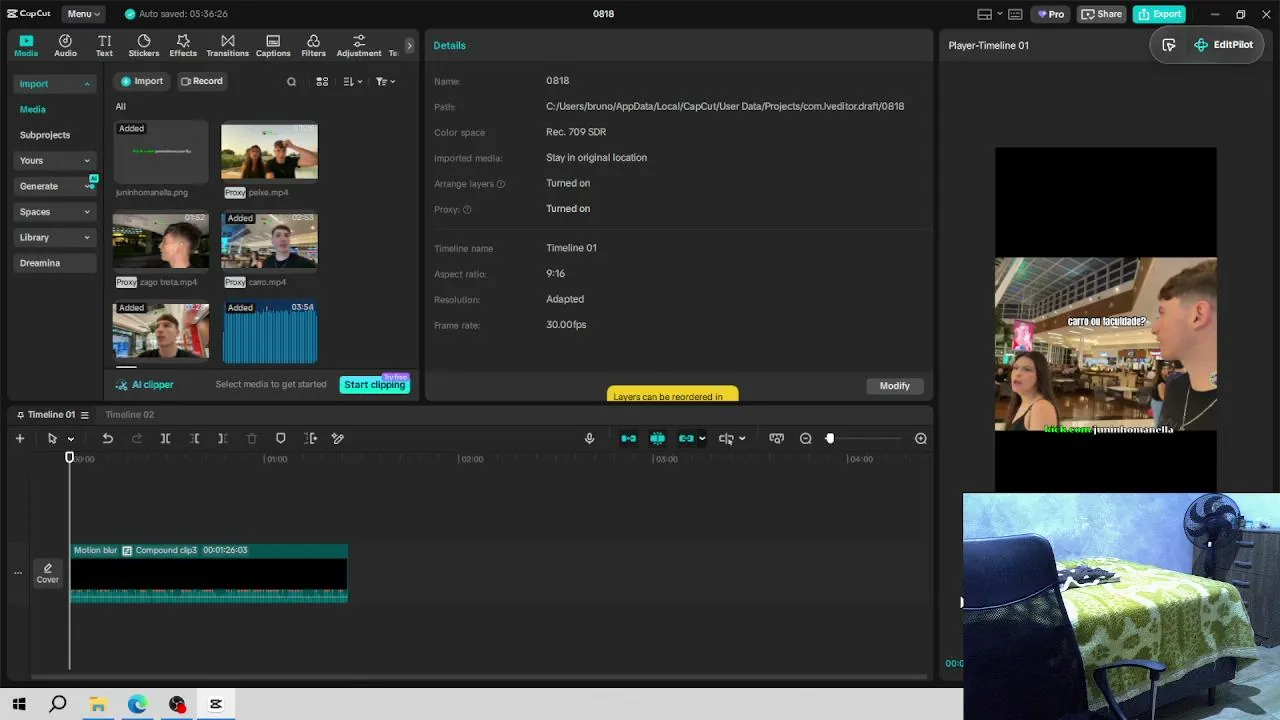Image resolution: width=1280 pixels, height=720 pixels.
Task: Open the layout switcher icon
Action: tap(988, 14)
